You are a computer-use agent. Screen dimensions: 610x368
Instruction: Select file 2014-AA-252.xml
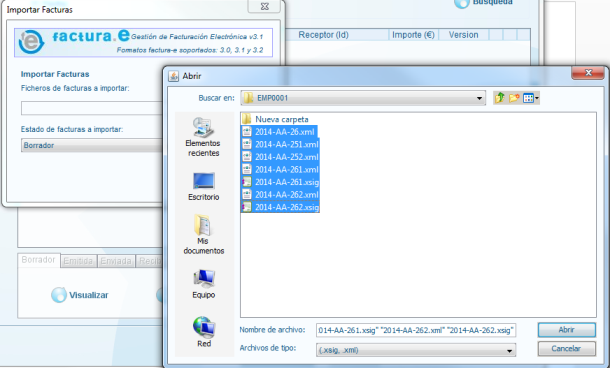pos(280,157)
